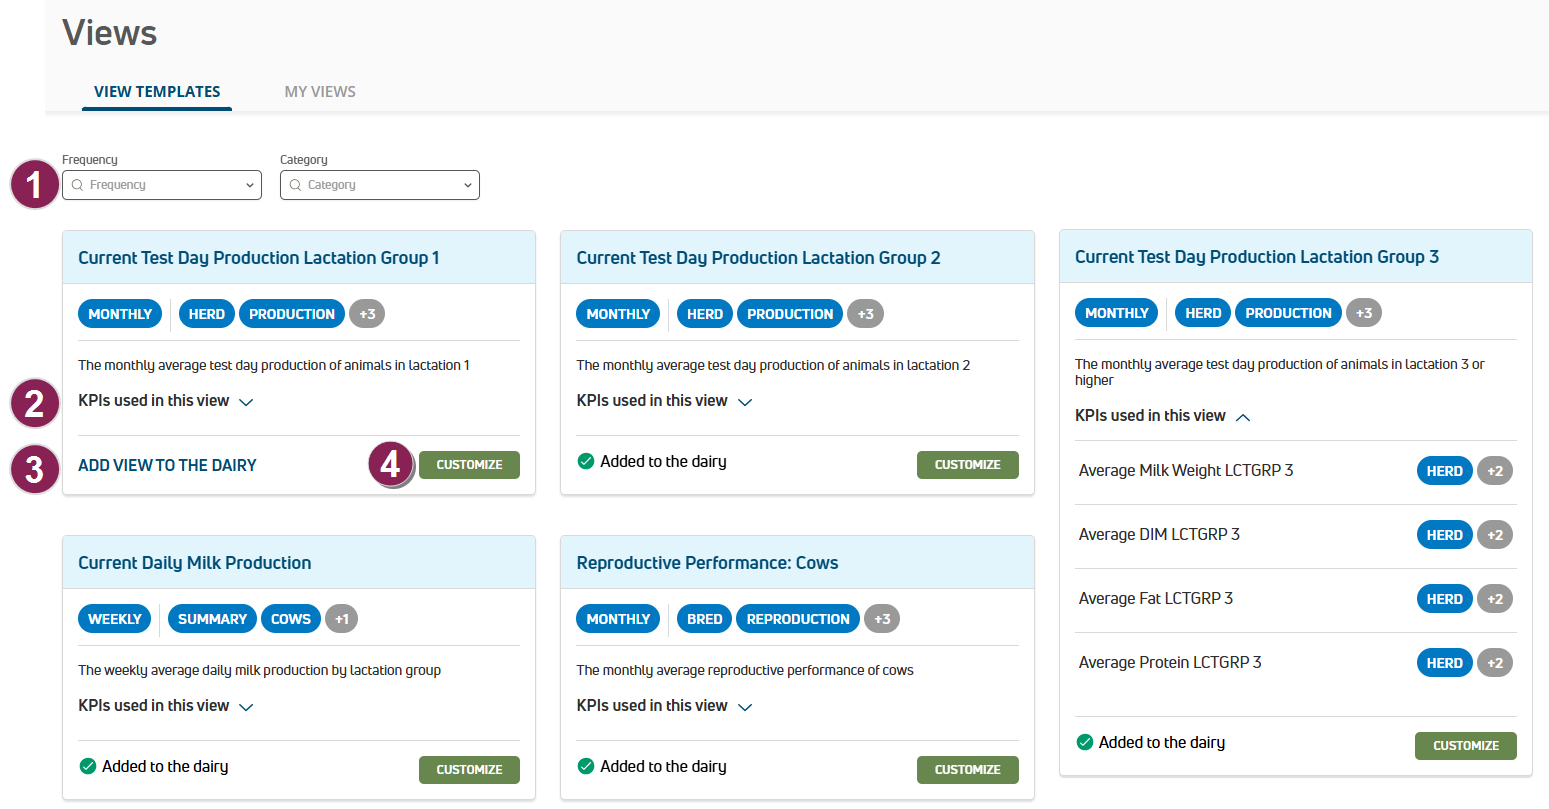
Task: Switch to the My Views tab
Action: (x=320, y=92)
